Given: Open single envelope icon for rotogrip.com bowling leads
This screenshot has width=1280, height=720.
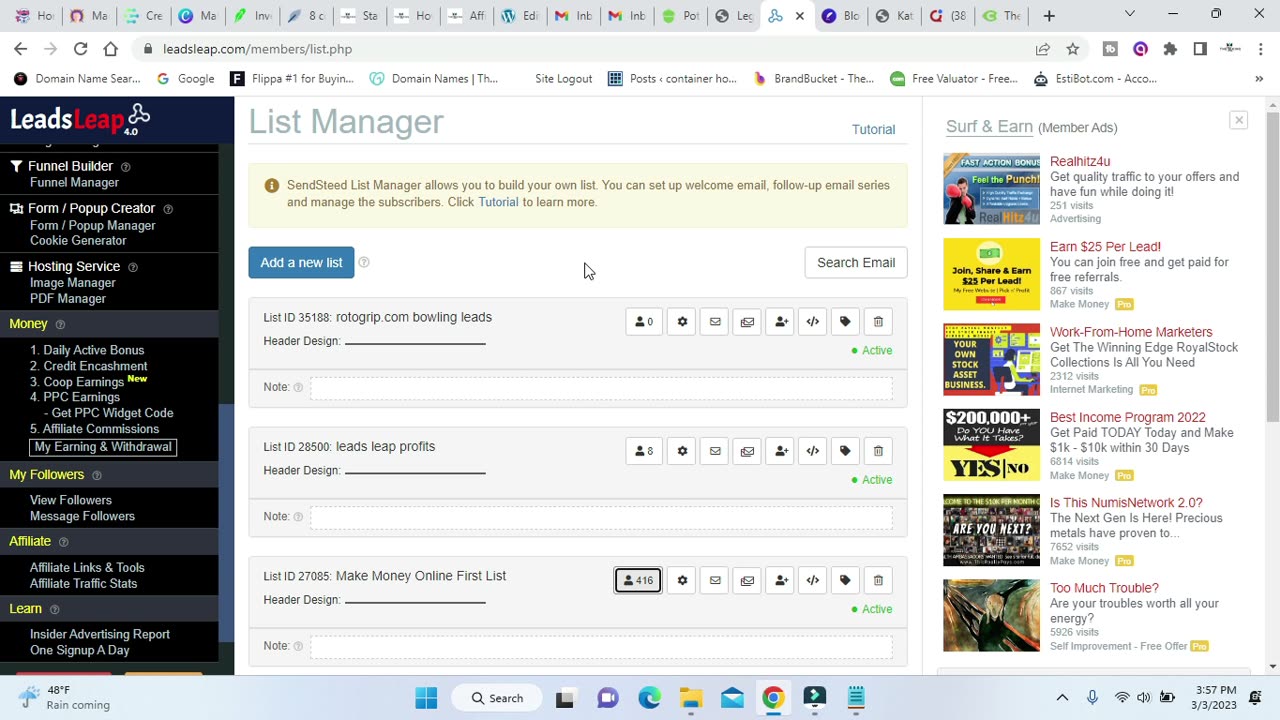Looking at the screenshot, I should 715,322.
